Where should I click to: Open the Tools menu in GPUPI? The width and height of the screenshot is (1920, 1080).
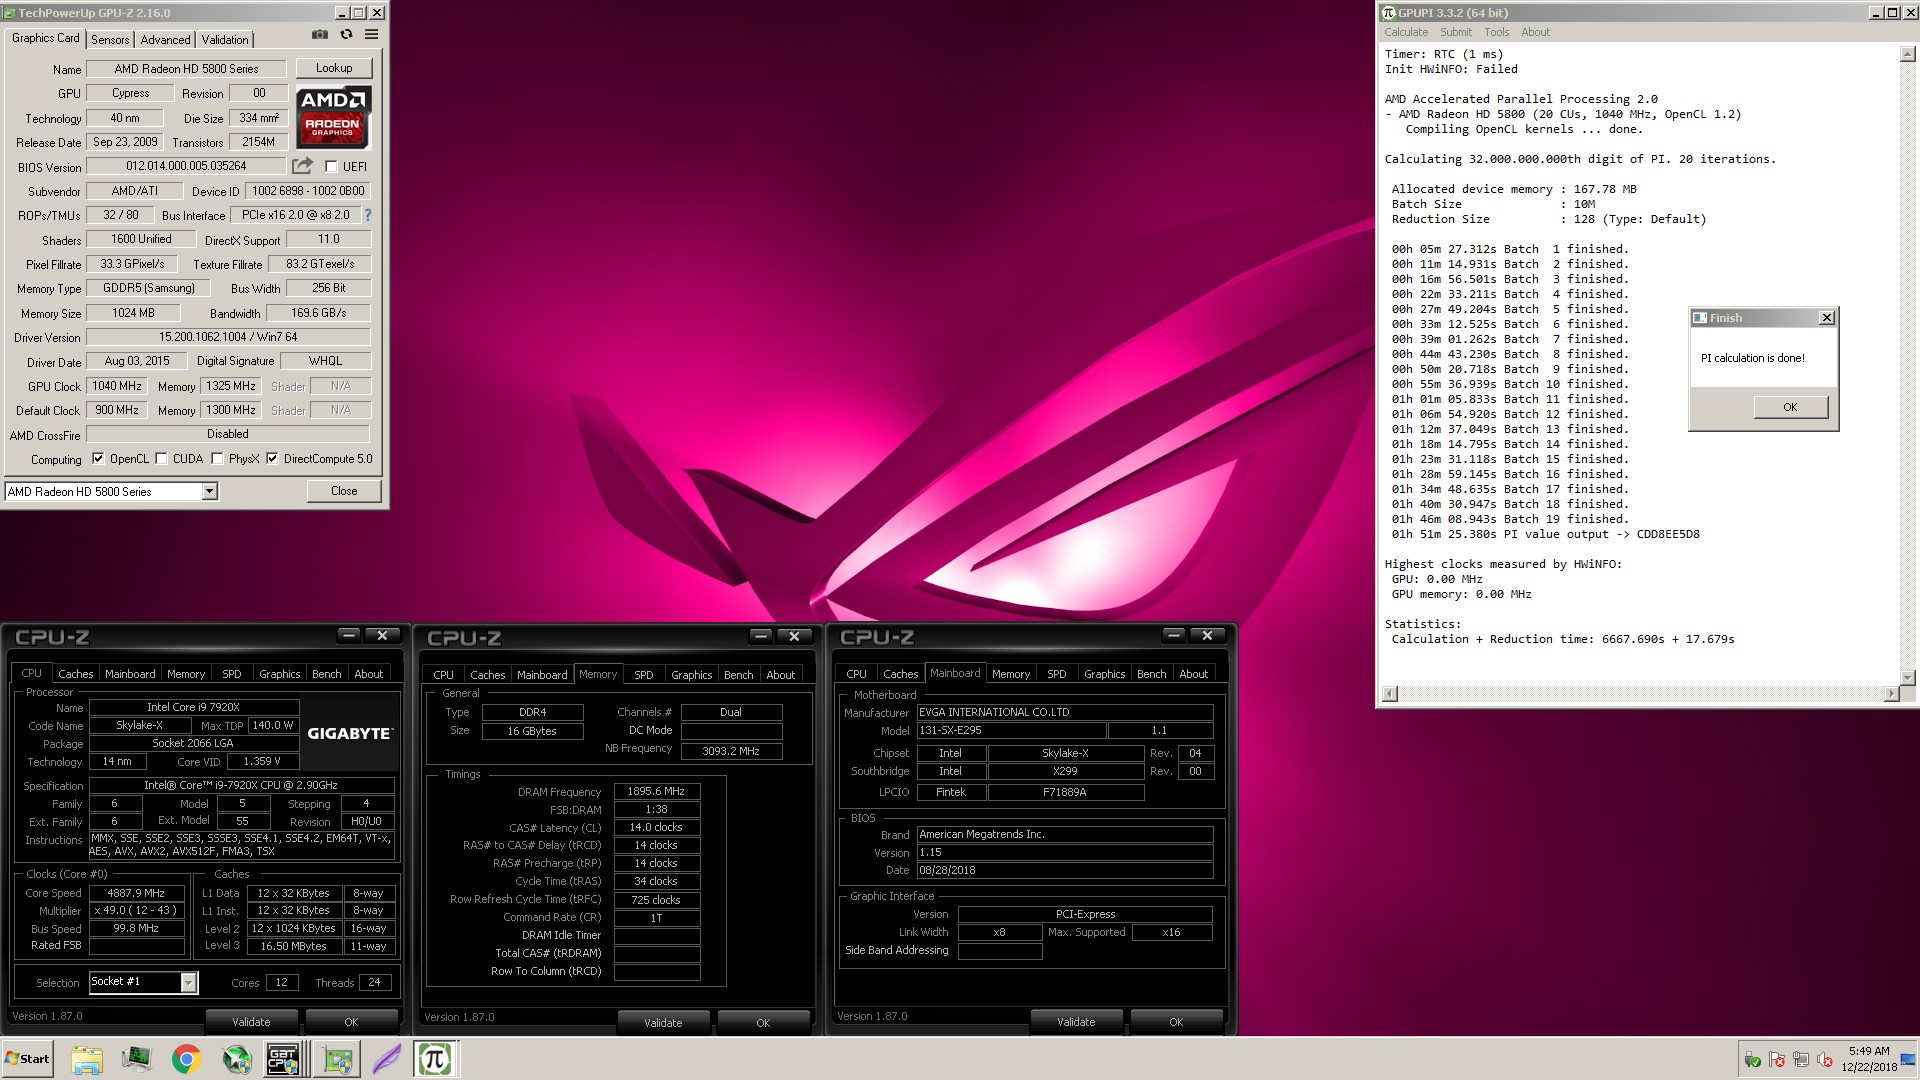(1497, 32)
